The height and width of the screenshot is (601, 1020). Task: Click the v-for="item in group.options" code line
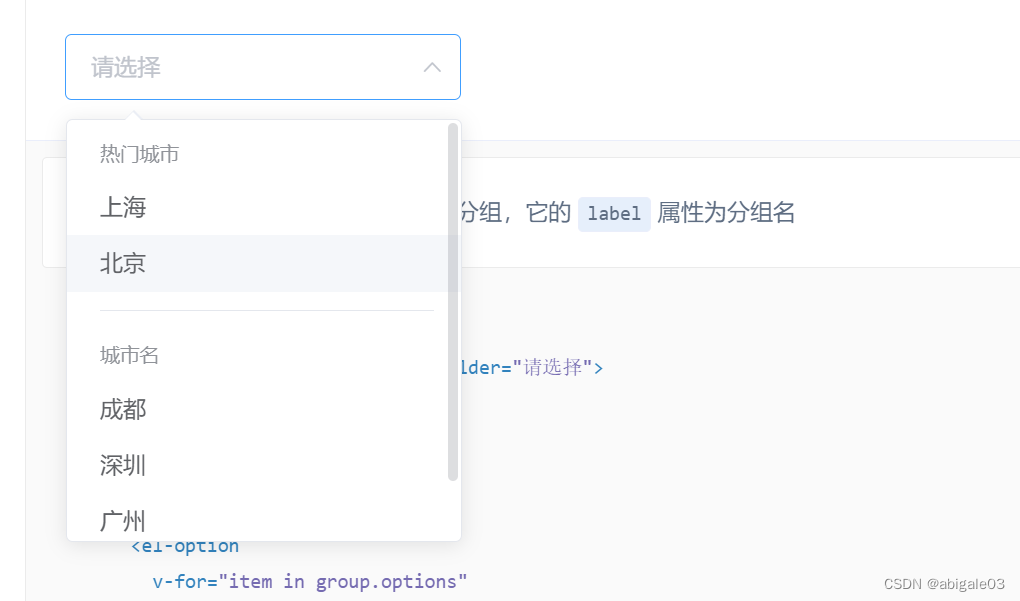click(x=310, y=581)
